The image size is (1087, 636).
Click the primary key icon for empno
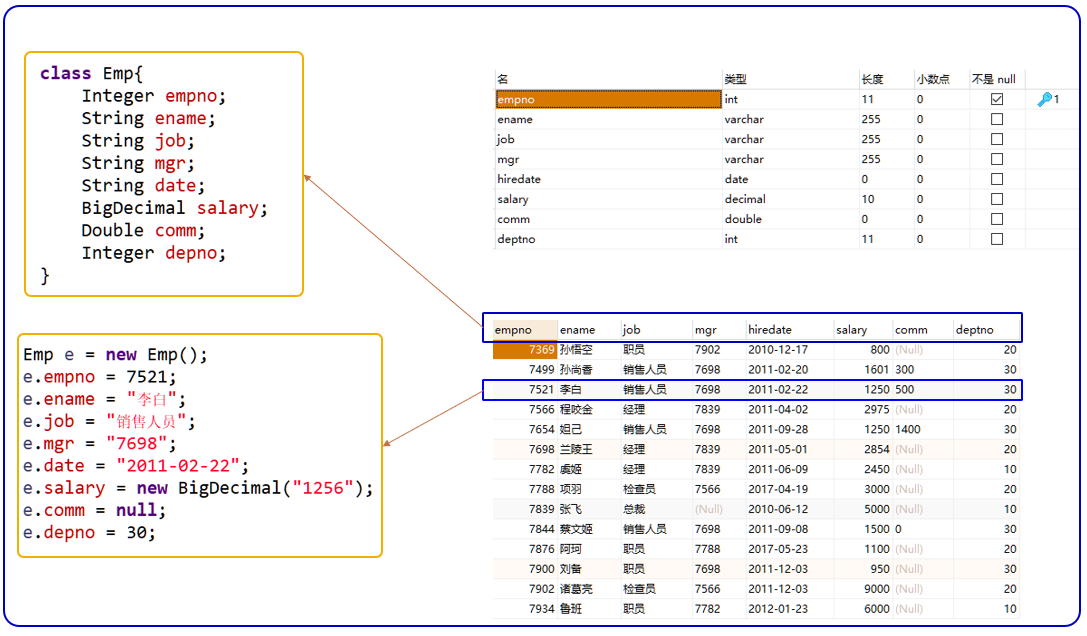[x=1045, y=99]
